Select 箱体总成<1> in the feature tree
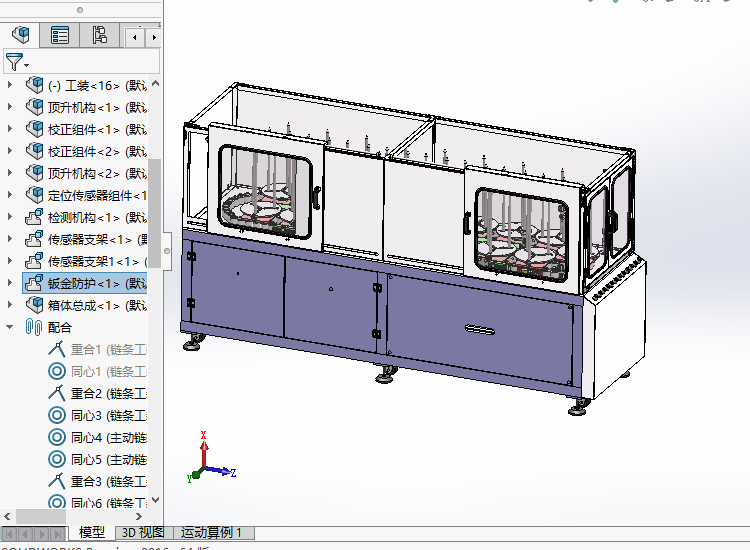Screen dimensions: 750x550 coord(97,306)
